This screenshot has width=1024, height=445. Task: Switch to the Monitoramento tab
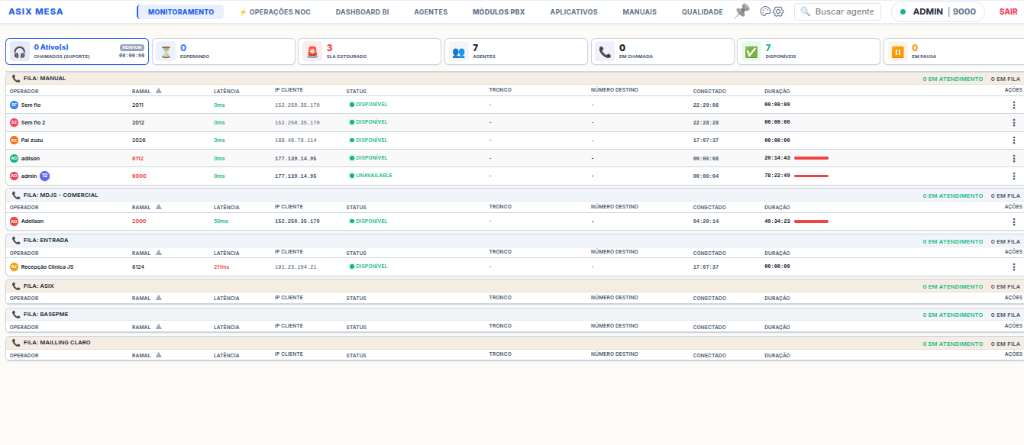tap(181, 12)
